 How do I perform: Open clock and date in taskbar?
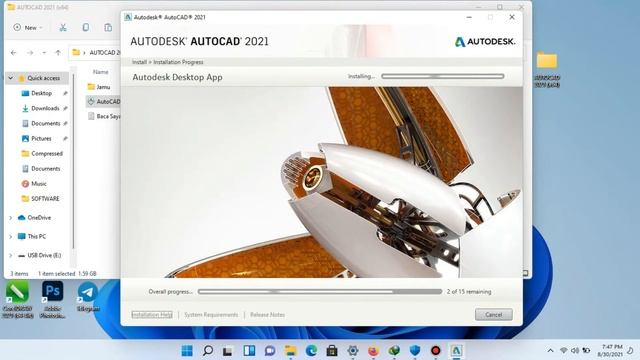tap(610, 351)
